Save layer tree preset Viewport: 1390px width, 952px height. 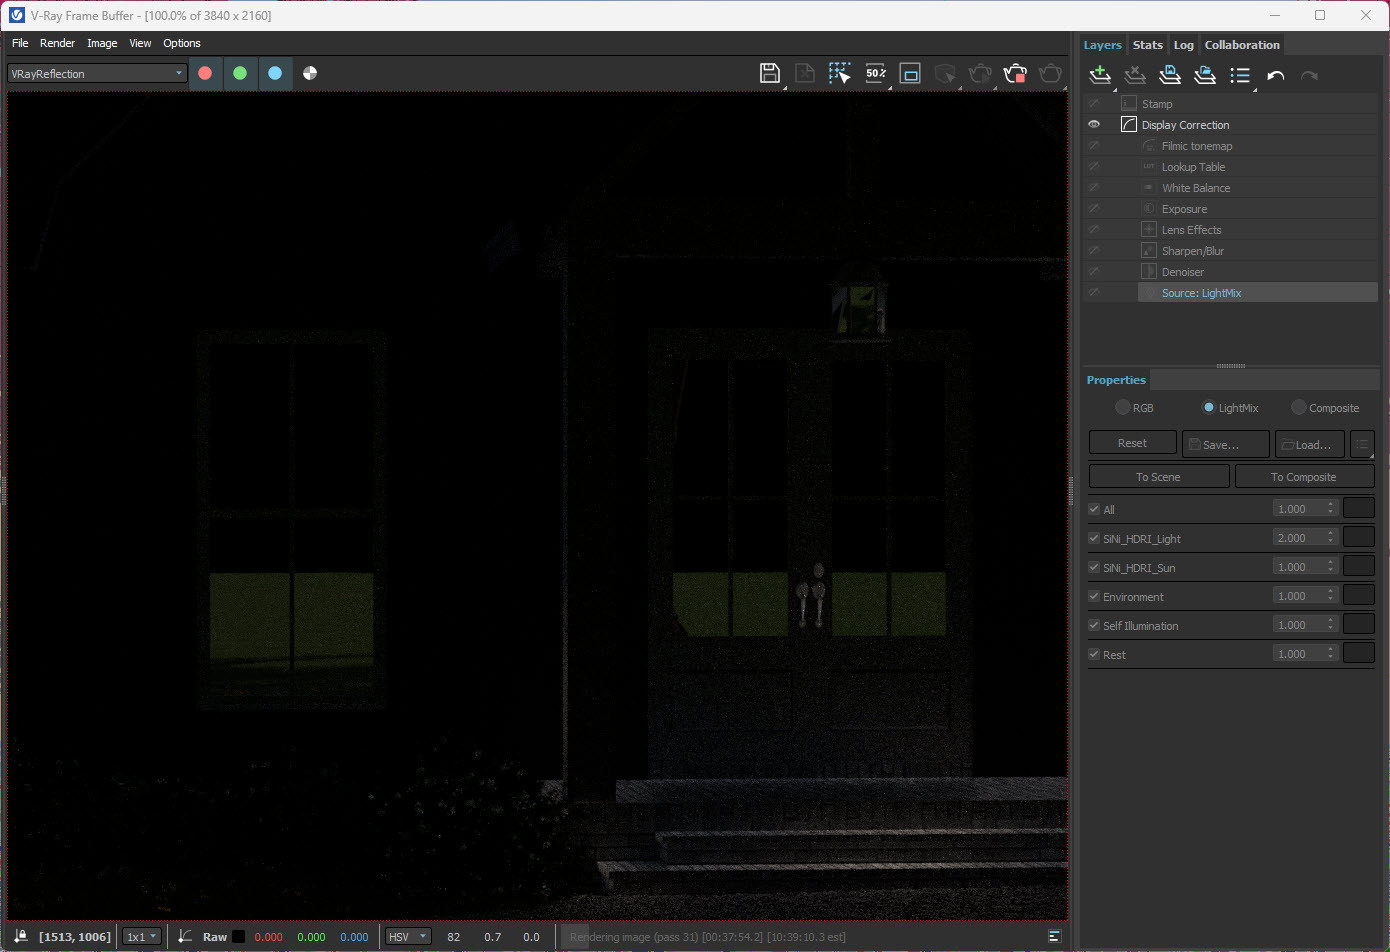(1170, 75)
